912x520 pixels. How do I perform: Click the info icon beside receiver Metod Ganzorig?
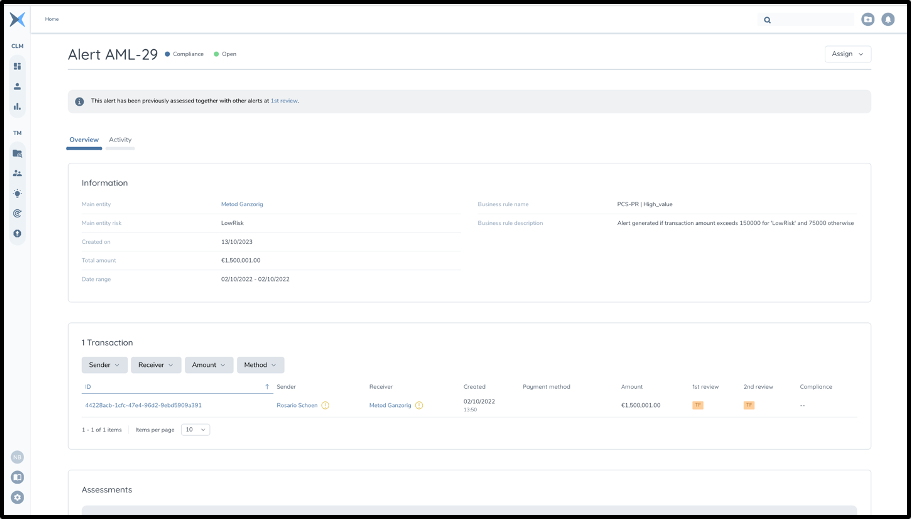[419, 405]
